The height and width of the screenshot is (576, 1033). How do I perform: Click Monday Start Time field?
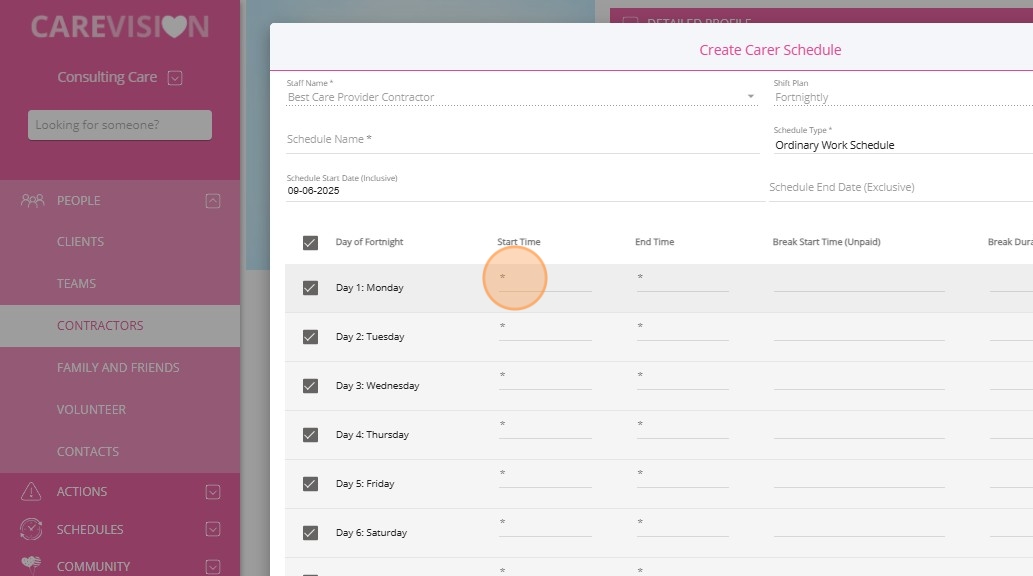tap(545, 283)
